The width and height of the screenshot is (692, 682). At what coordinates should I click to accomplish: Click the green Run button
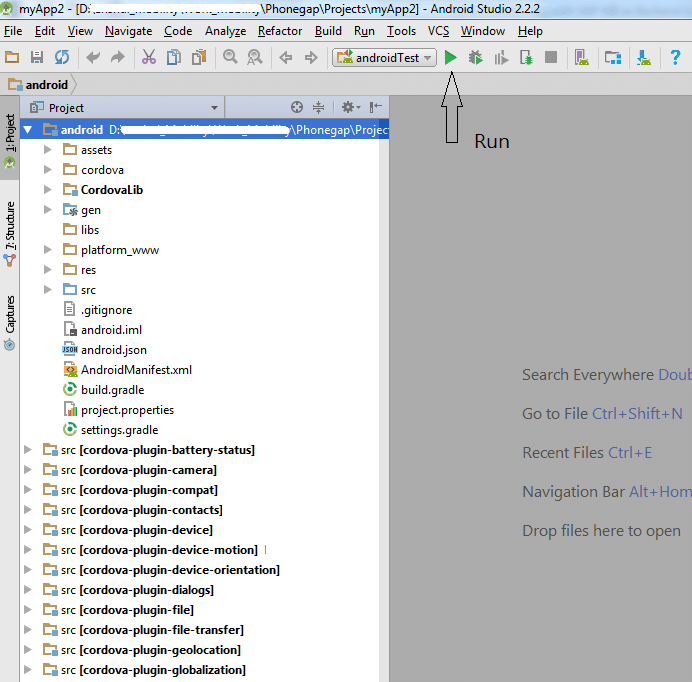tap(451, 58)
